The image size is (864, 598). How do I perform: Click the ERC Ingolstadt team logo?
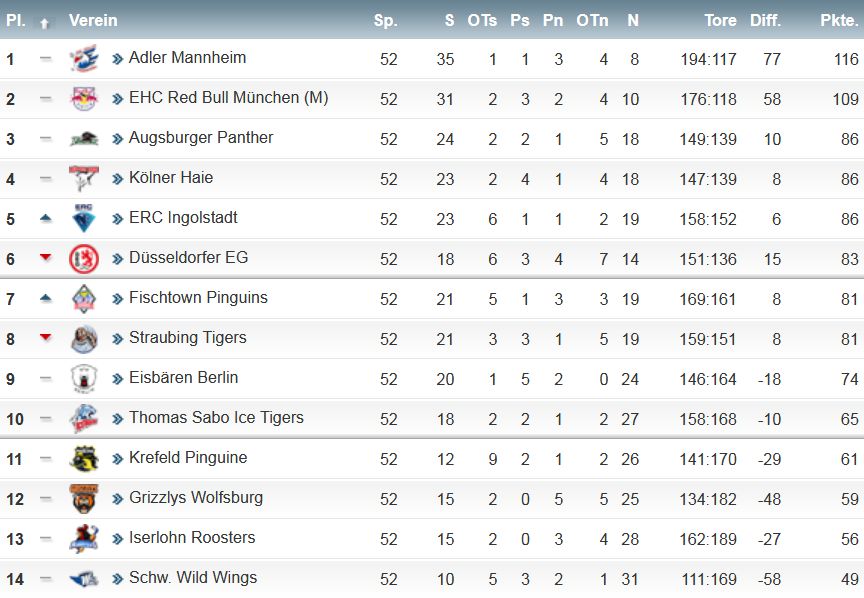tap(84, 218)
